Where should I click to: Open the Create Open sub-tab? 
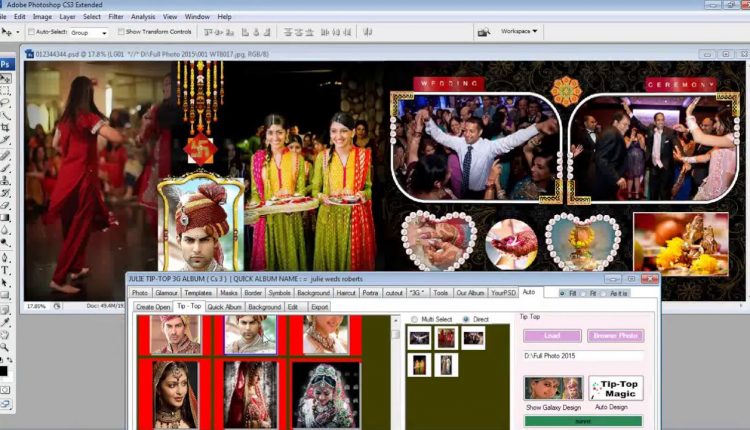pyautogui.click(x=153, y=307)
